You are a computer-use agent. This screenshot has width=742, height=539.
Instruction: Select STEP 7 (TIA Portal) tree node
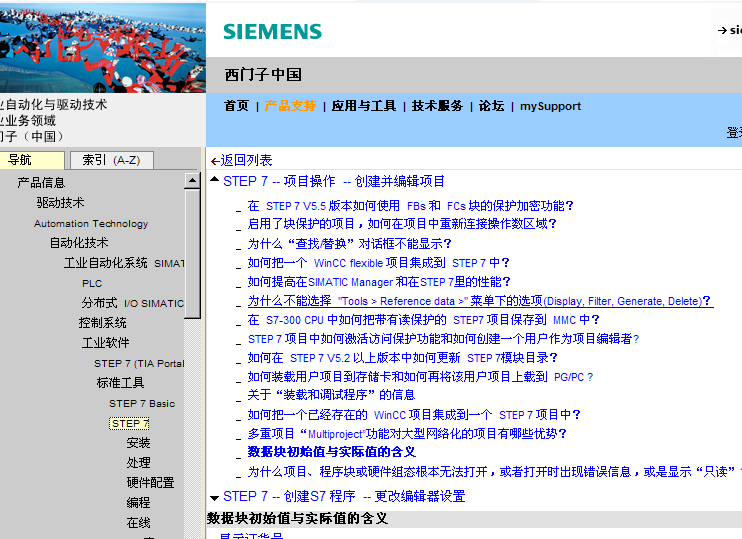tap(139, 363)
